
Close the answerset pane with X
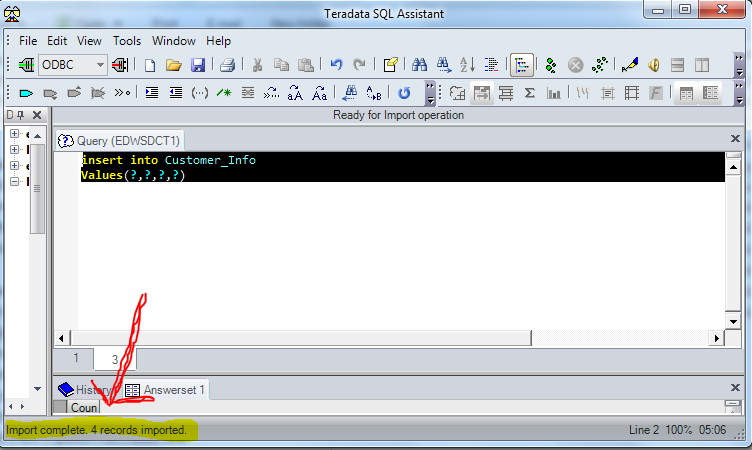point(735,387)
